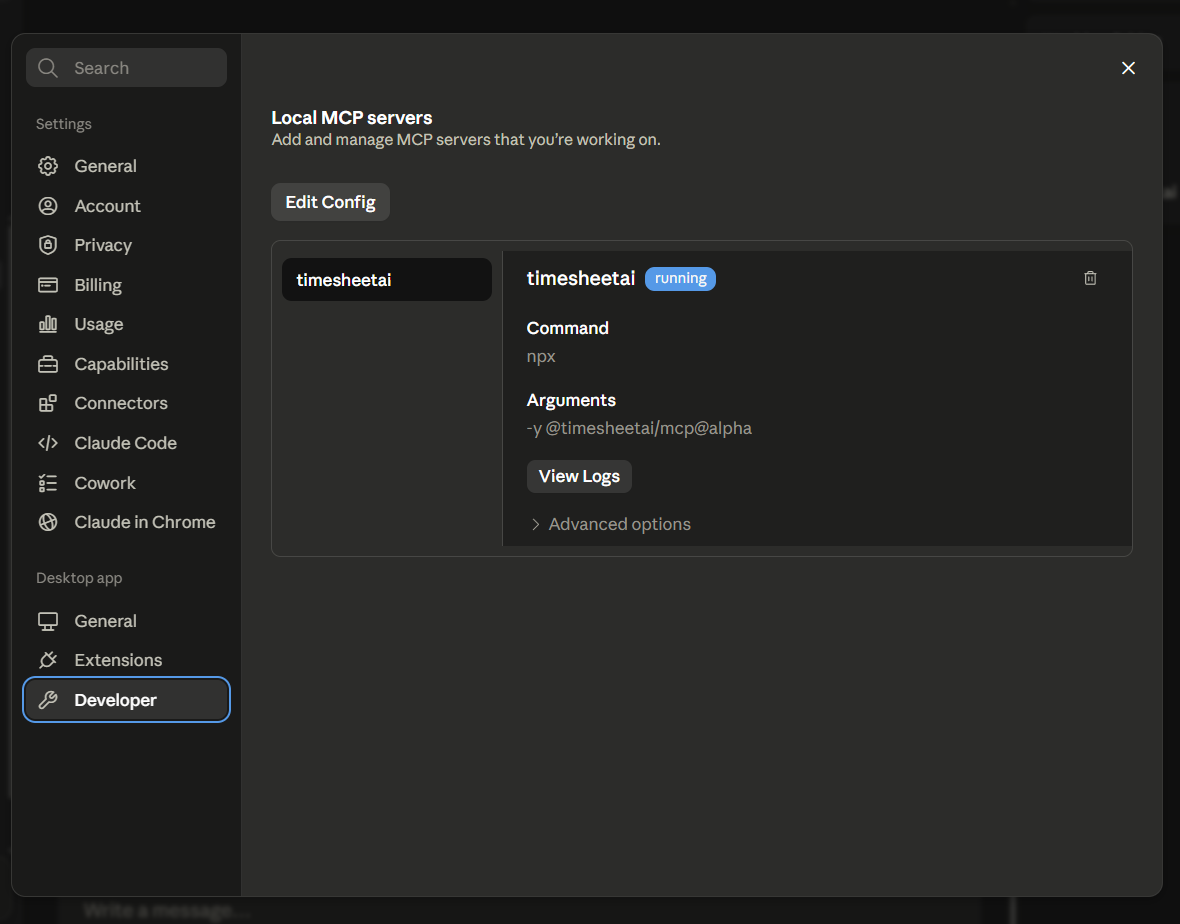Focus the Search settings field
Screen dimensions: 1180x924
[126, 68]
